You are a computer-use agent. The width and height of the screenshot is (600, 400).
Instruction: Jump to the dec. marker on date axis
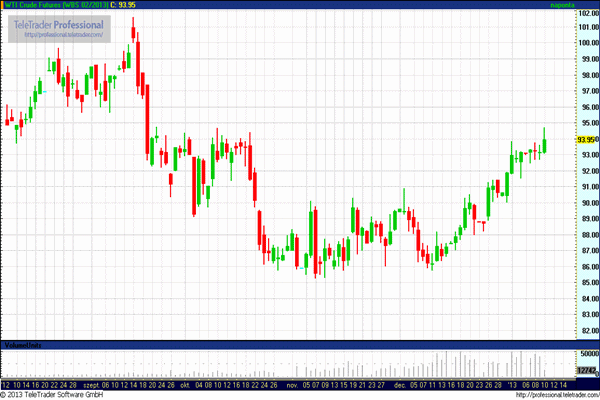400,383
